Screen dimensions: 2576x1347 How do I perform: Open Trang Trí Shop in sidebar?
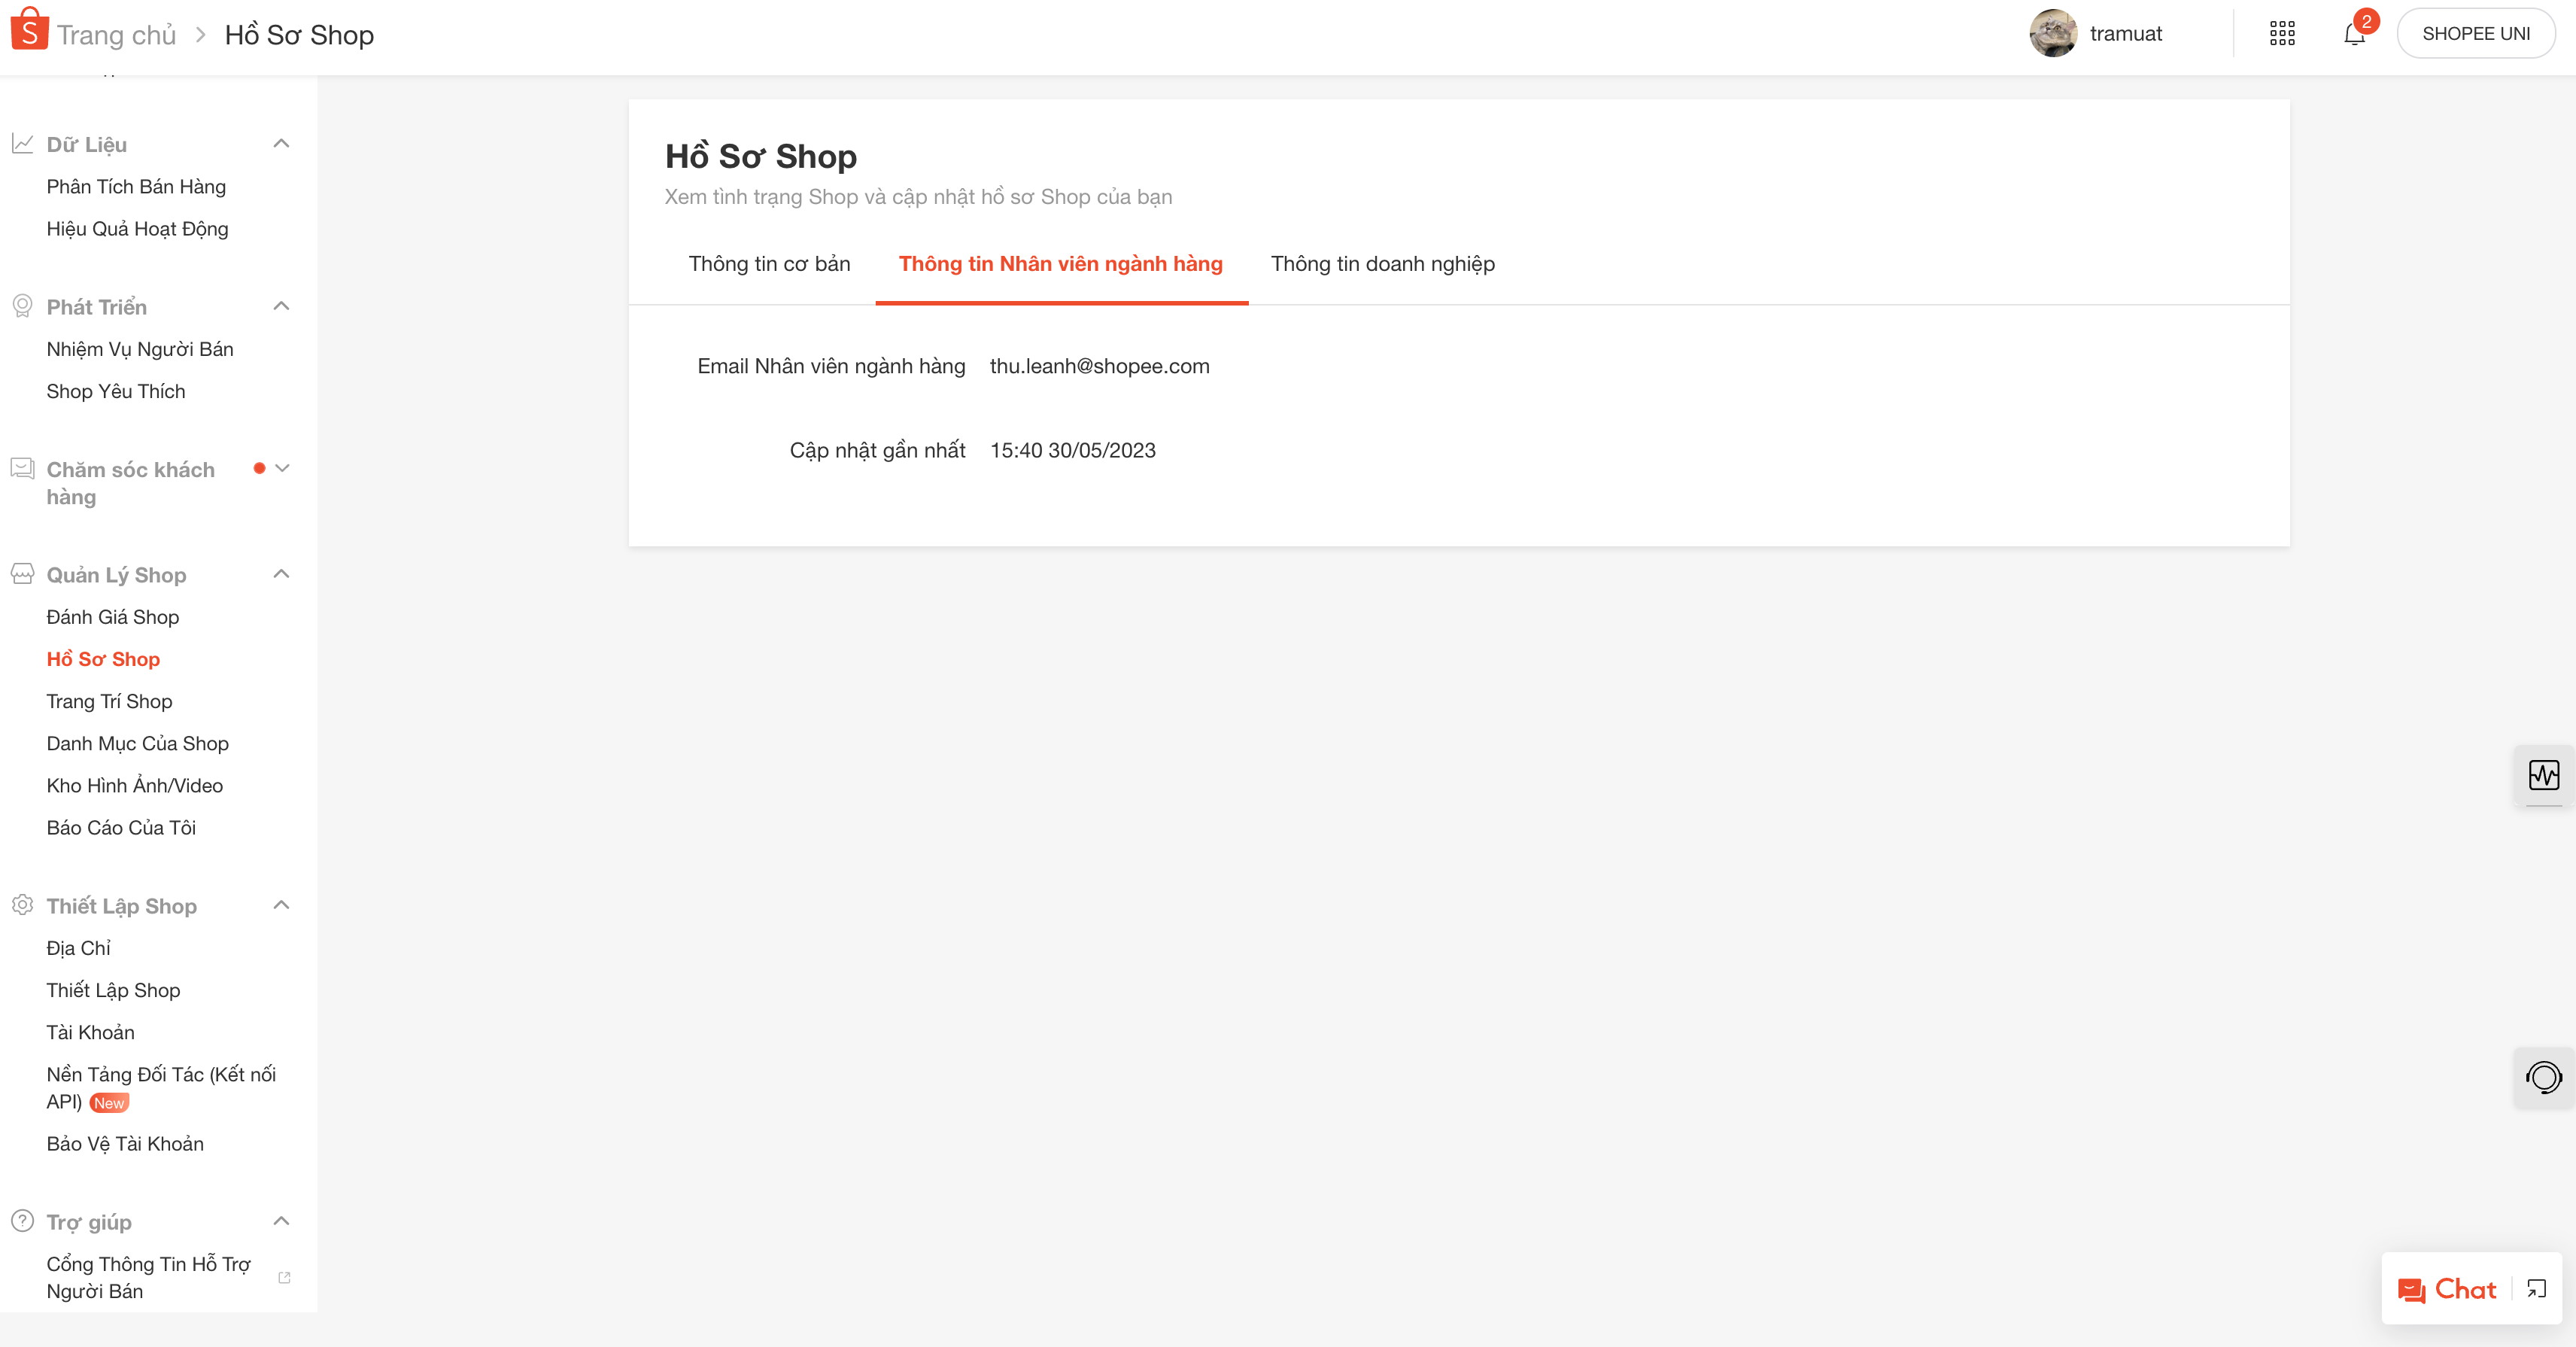[109, 701]
